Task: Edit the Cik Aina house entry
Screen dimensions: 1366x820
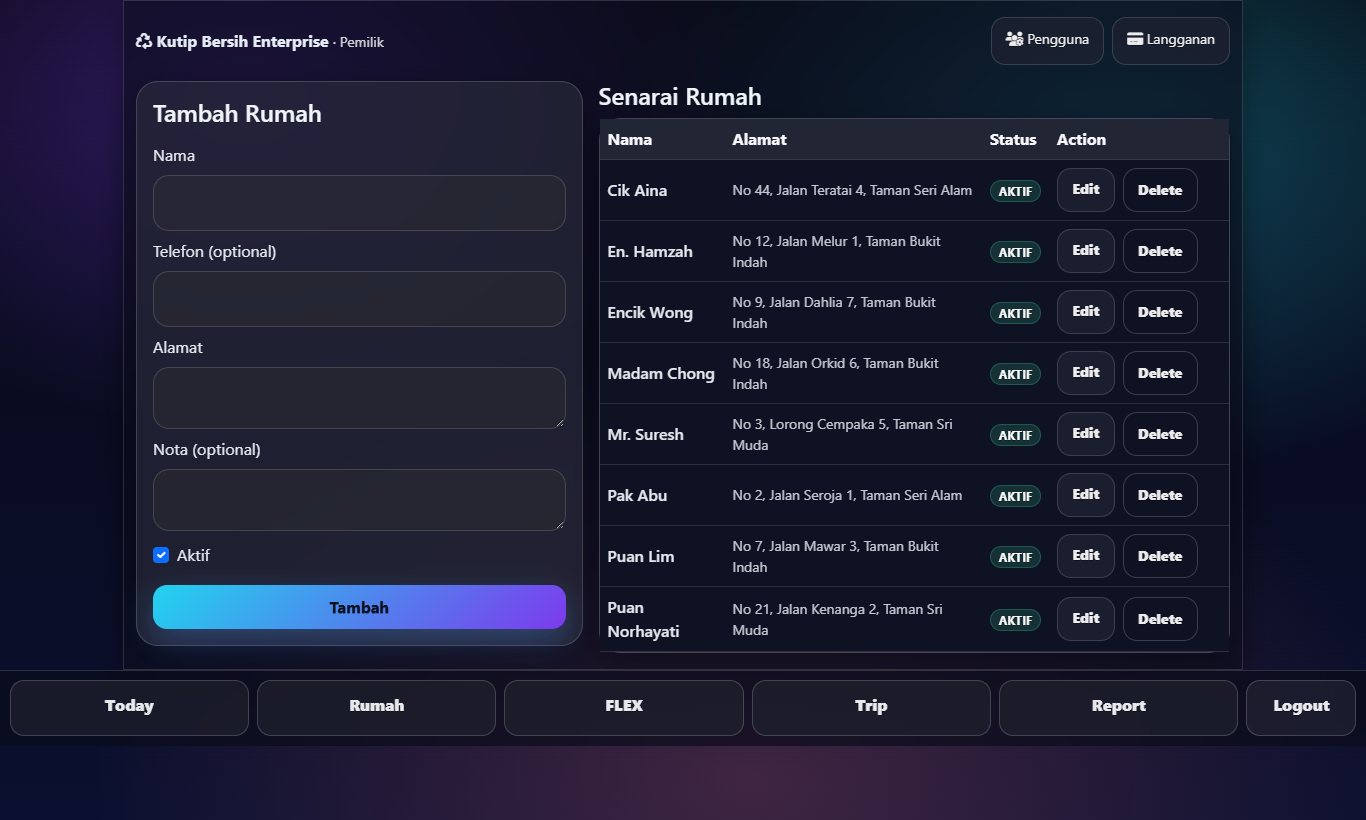Action: pos(1085,190)
